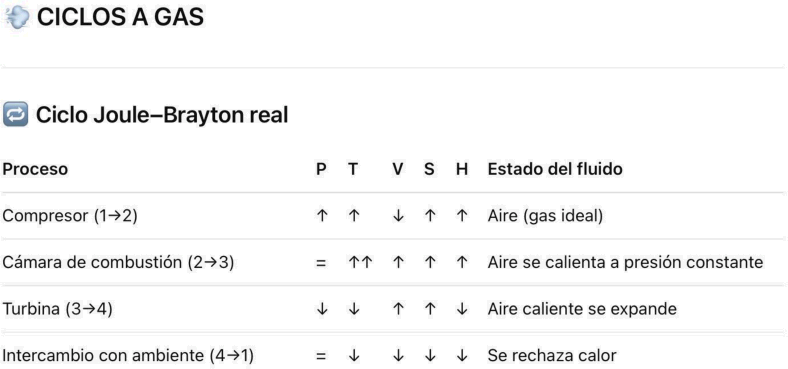Click the Proceso column header

[35, 169]
